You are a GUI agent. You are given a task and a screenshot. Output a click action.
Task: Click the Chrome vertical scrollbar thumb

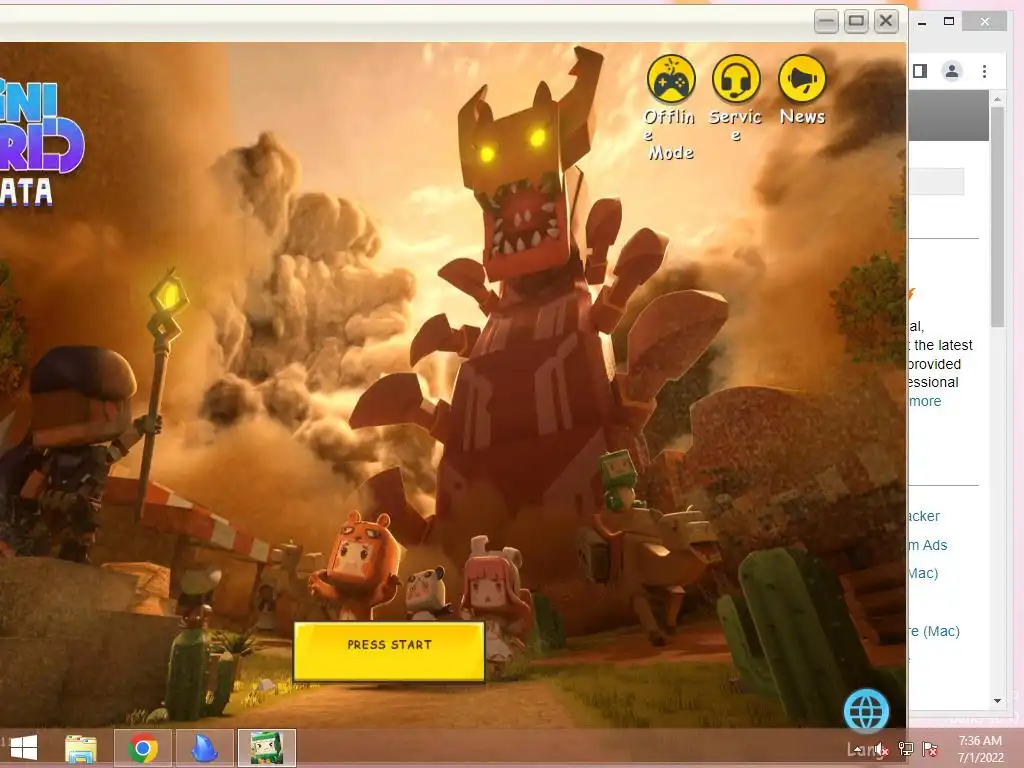point(997,216)
